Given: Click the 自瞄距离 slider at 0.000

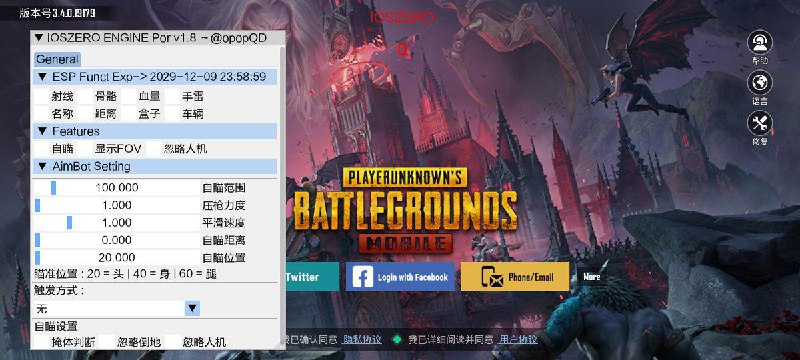Looking at the screenshot, I should point(117,240).
